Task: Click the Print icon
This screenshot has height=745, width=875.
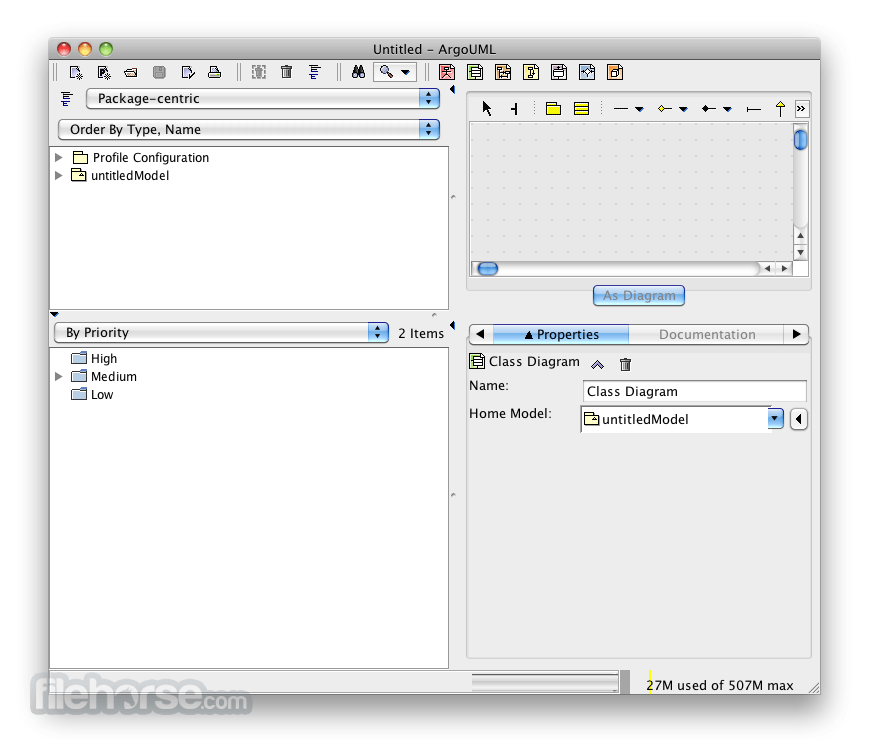Action: (x=215, y=73)
